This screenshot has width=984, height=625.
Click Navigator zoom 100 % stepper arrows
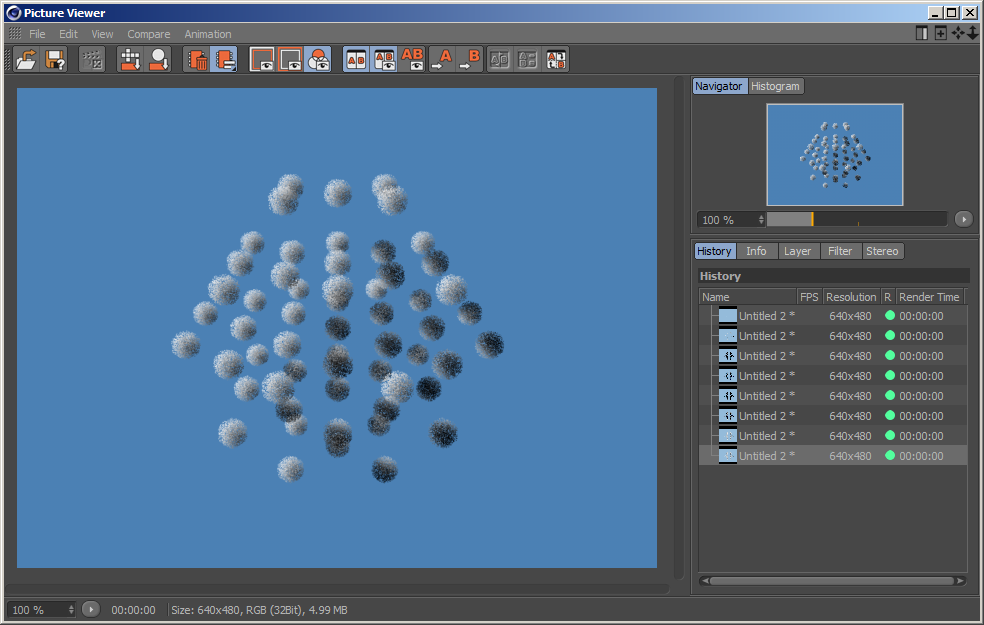tap(761, 219)
